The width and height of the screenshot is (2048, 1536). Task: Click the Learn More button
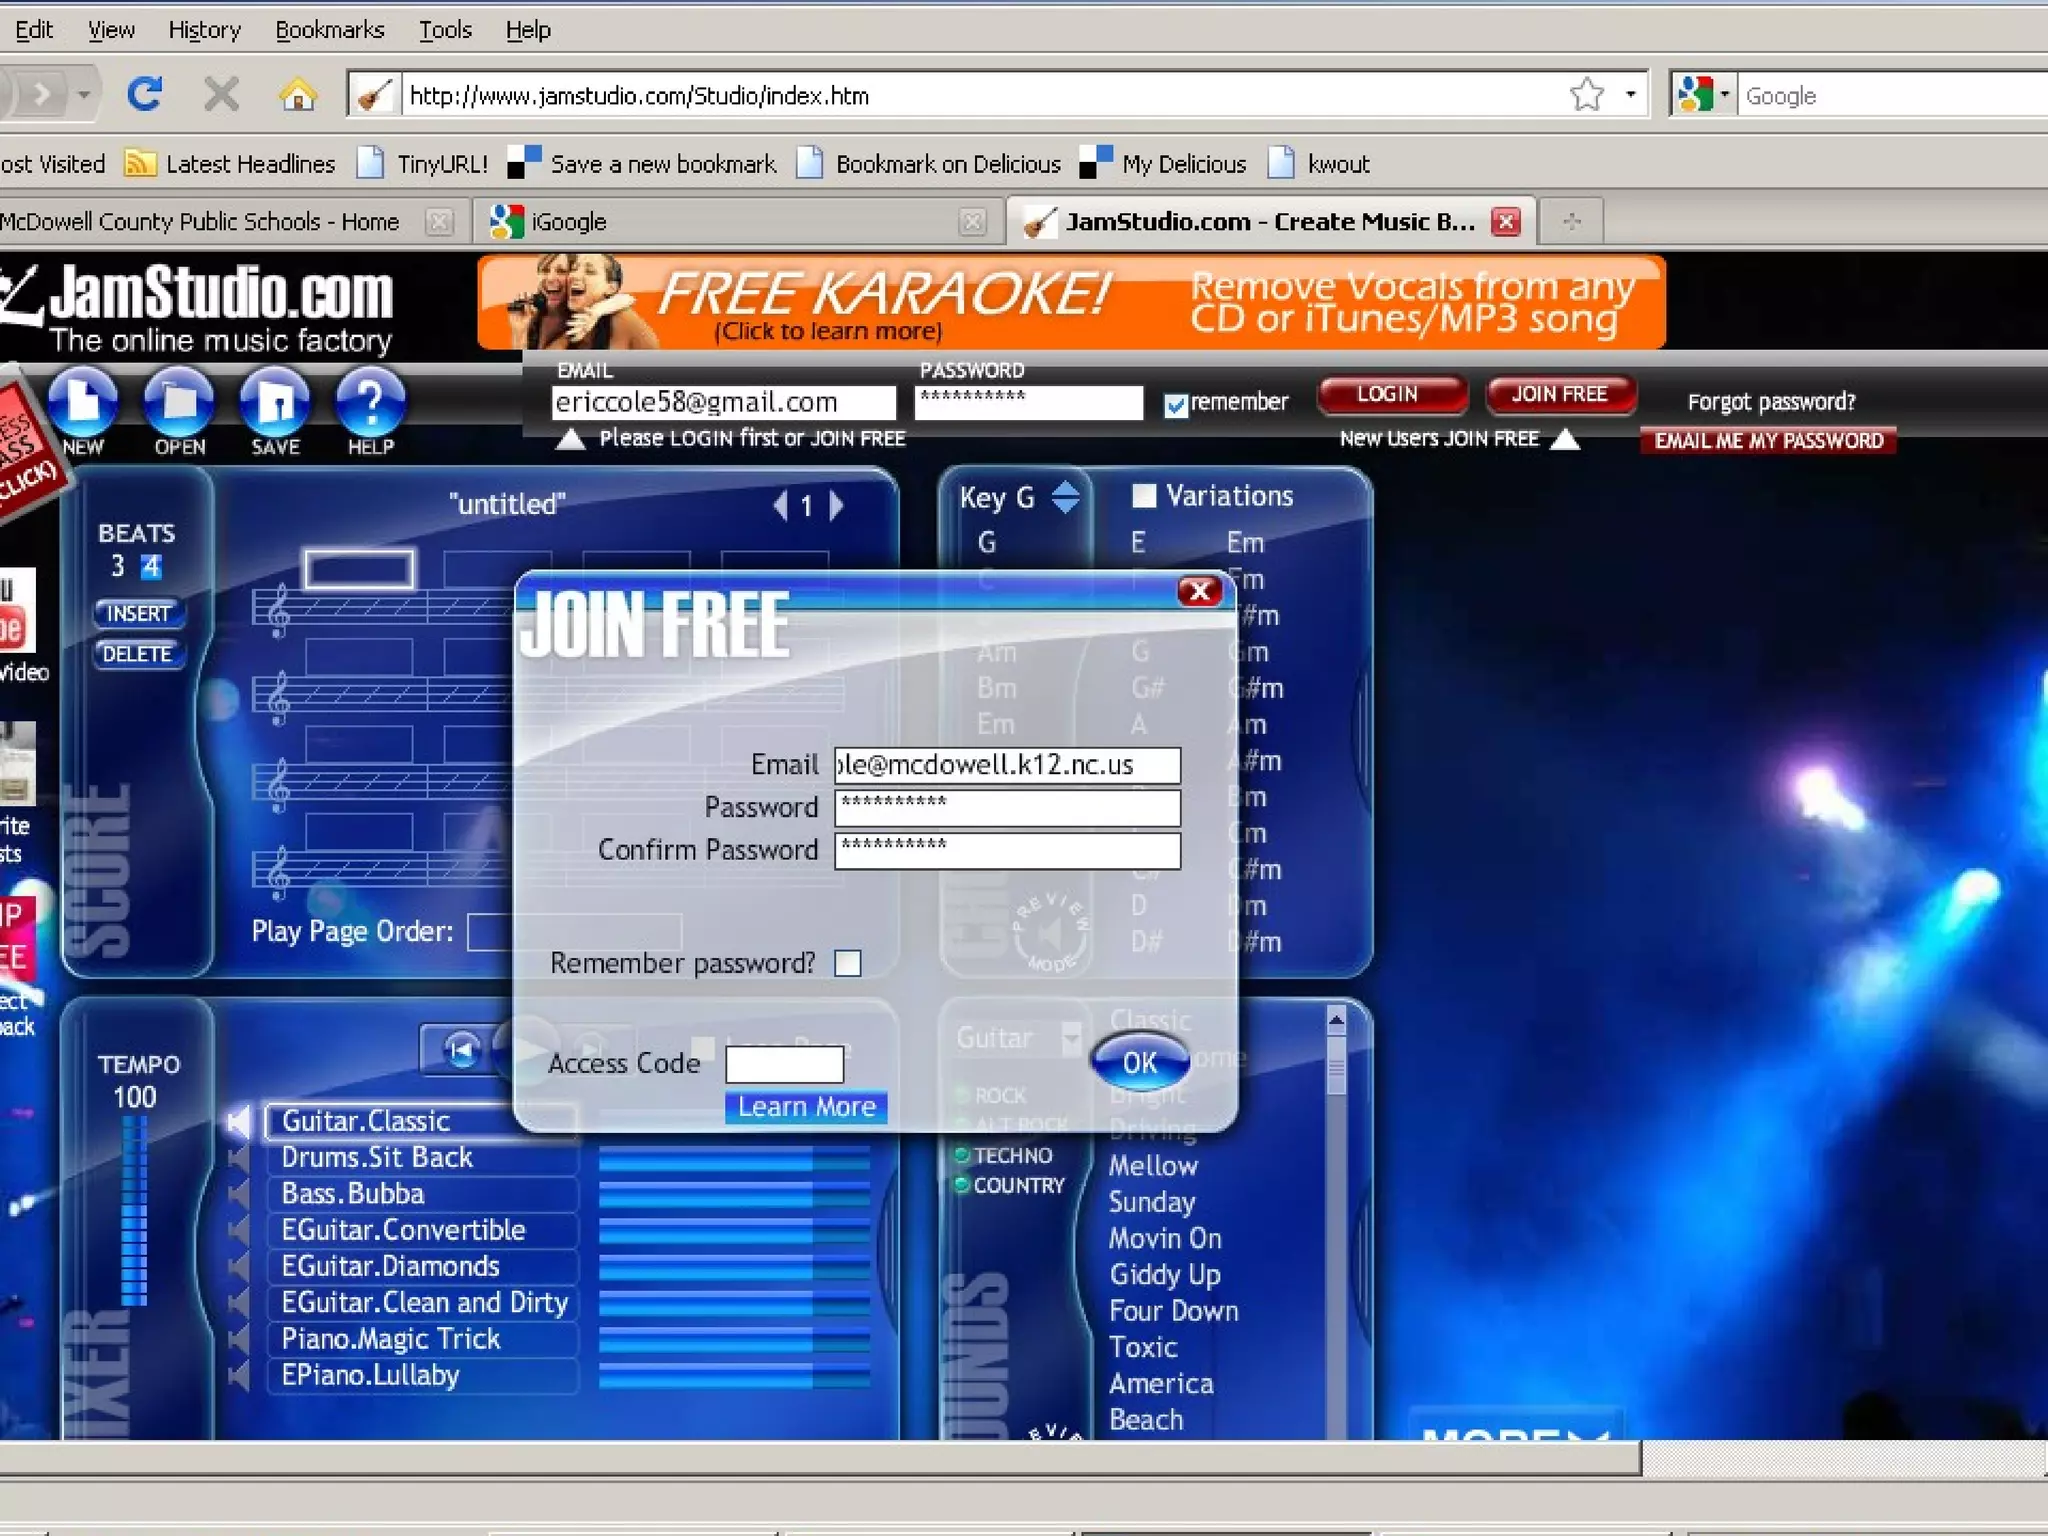[x=806, y=1107]
